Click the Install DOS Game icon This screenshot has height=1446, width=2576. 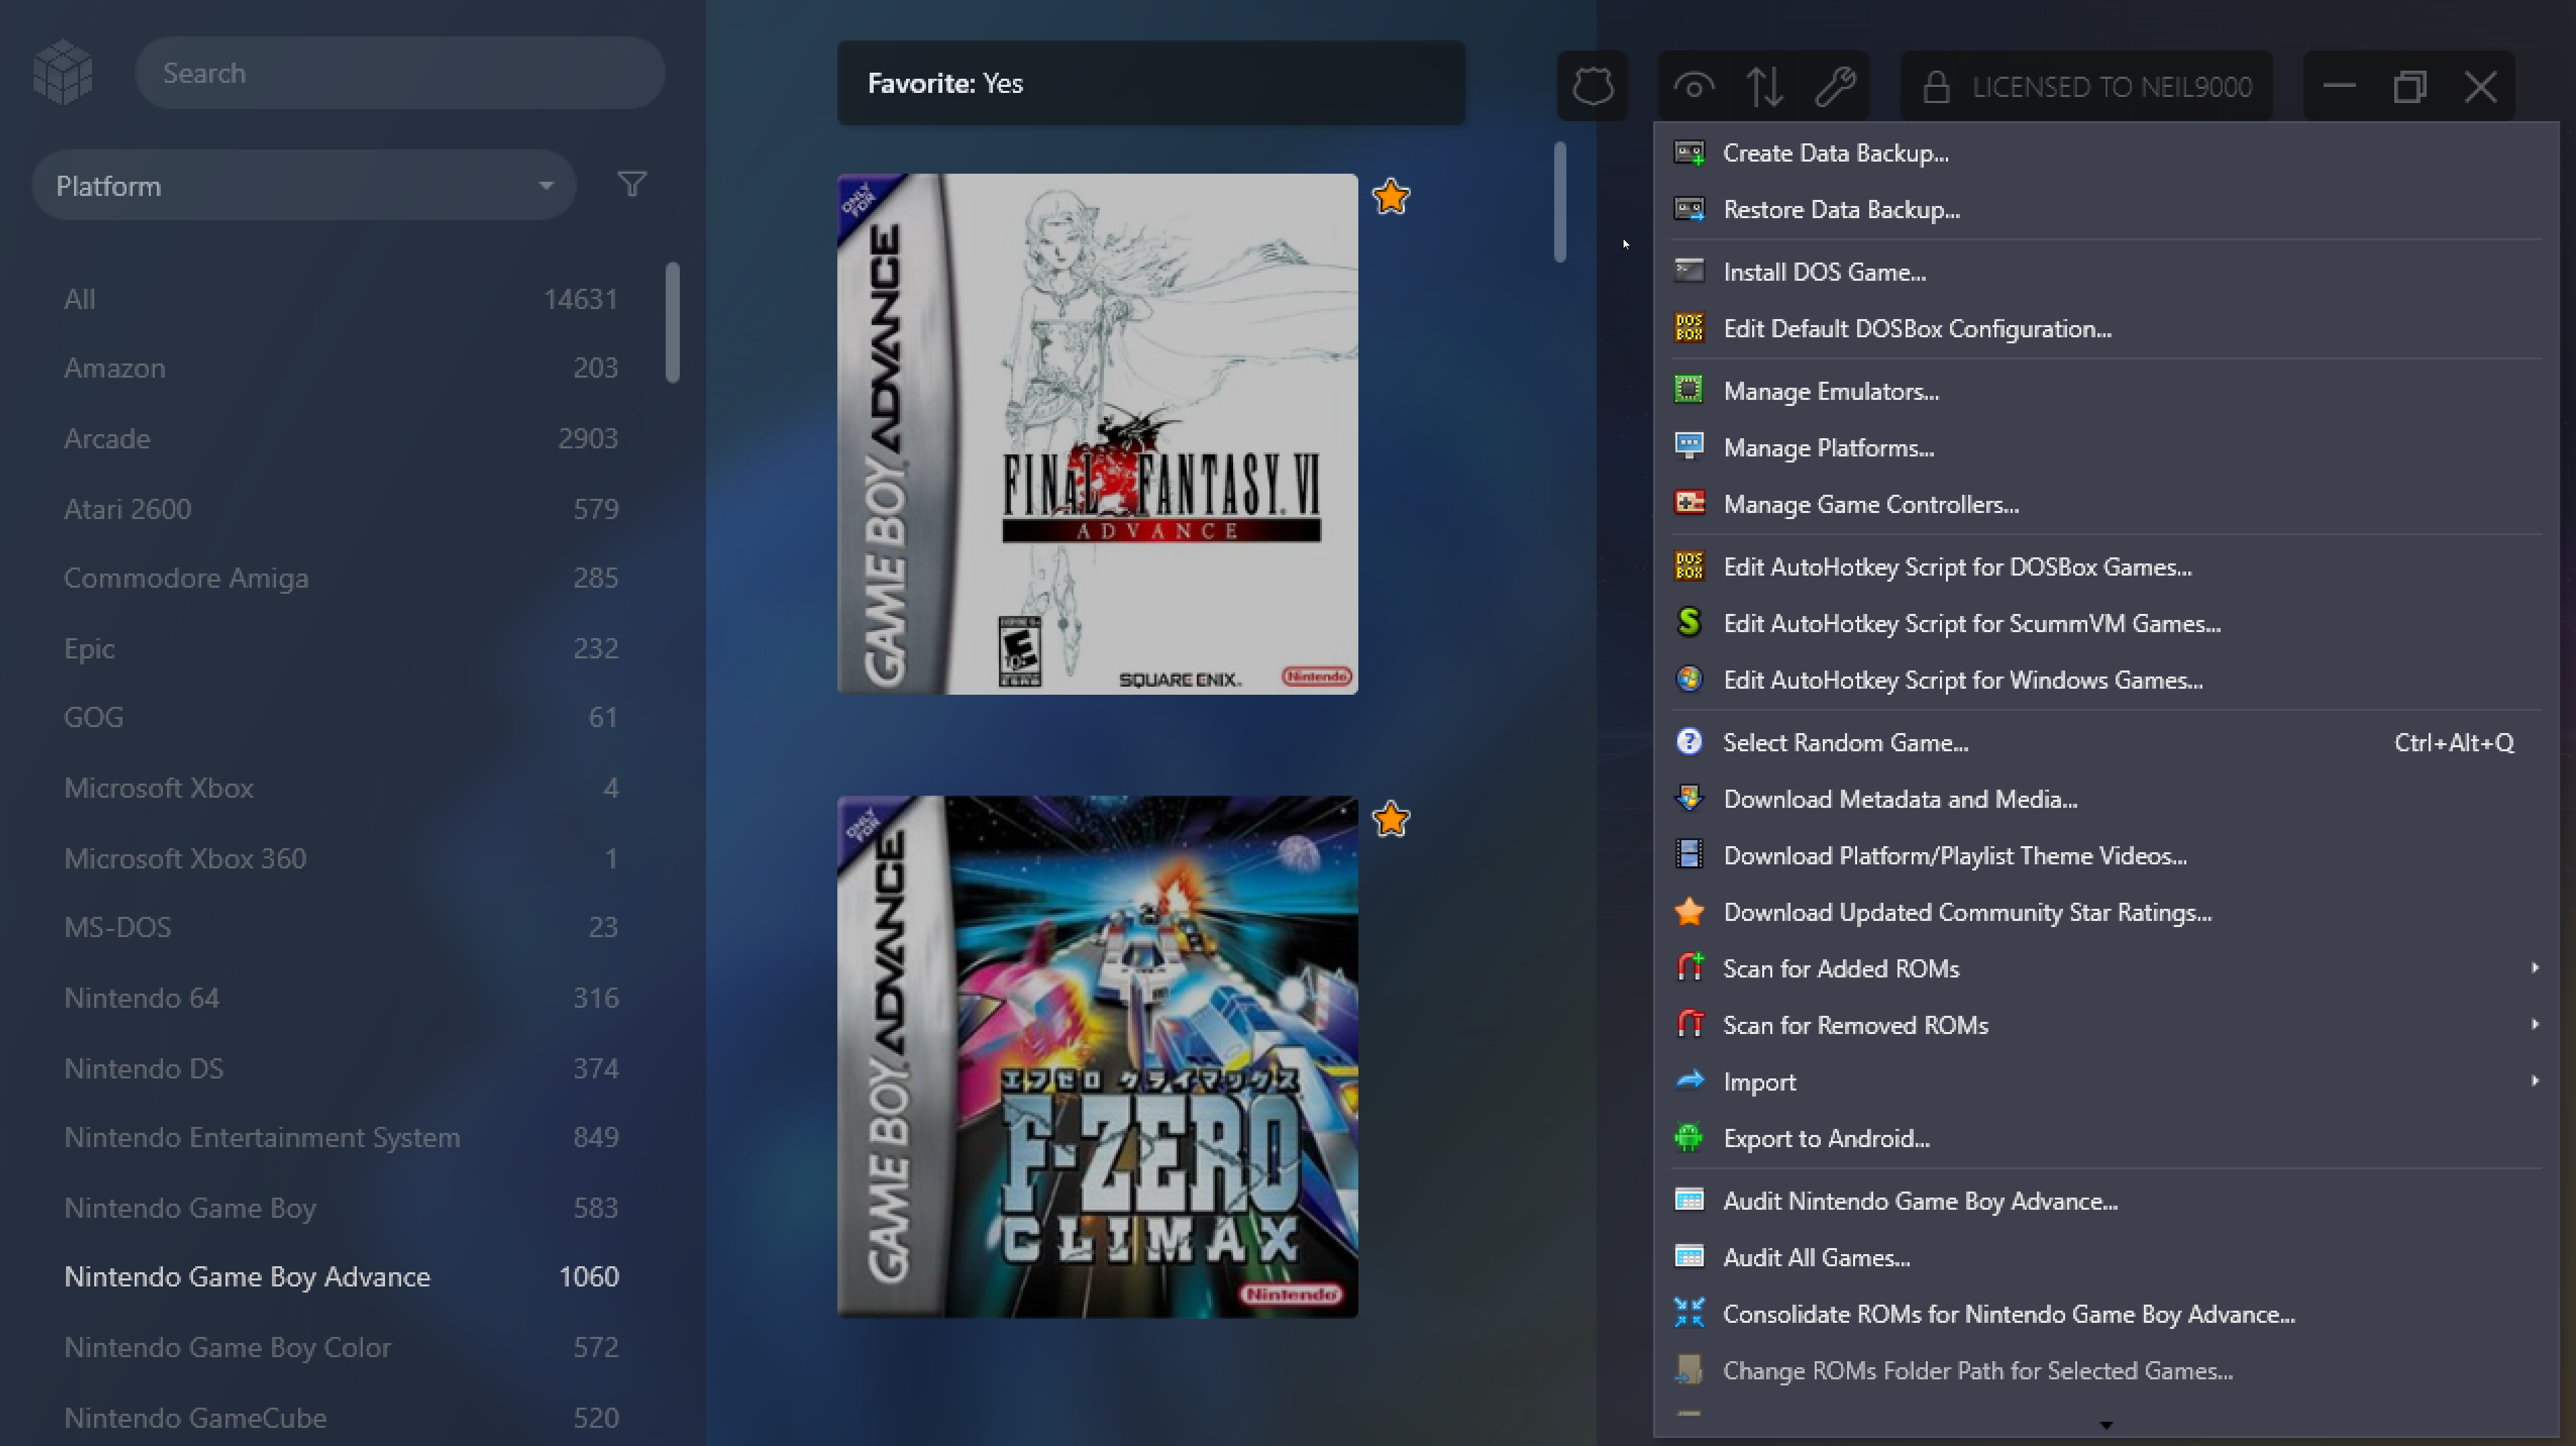tap(1689, 271)
